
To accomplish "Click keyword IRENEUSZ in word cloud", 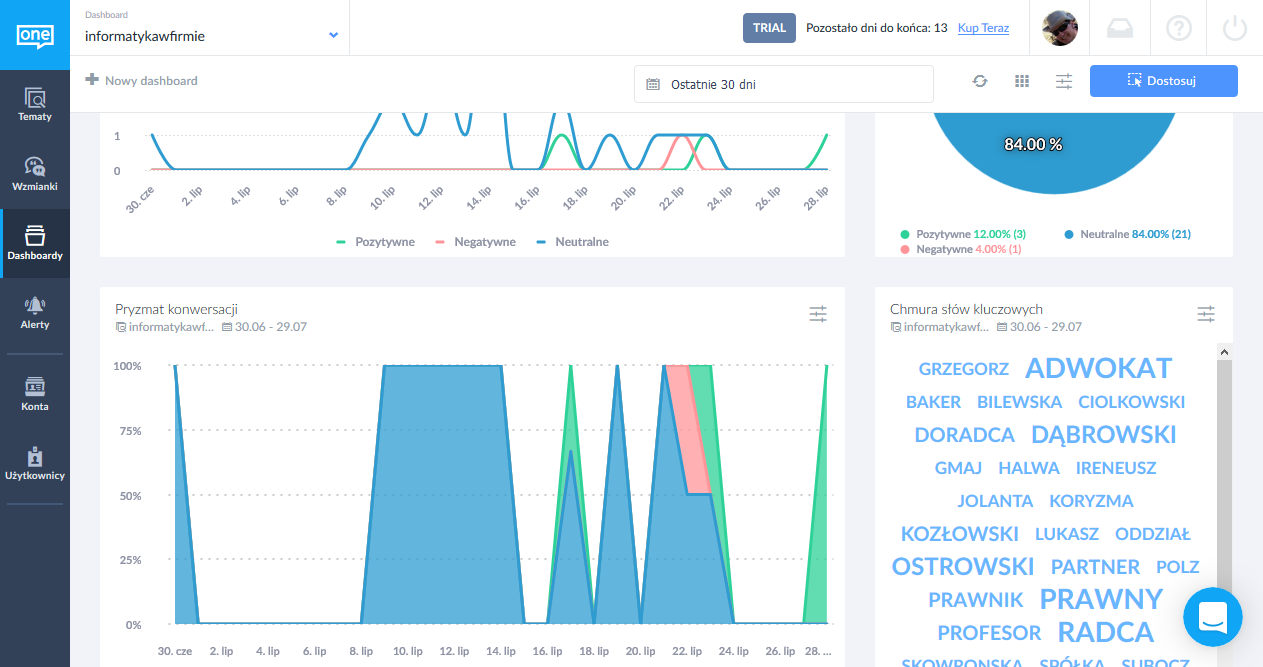I will [x=1116, y=468].
